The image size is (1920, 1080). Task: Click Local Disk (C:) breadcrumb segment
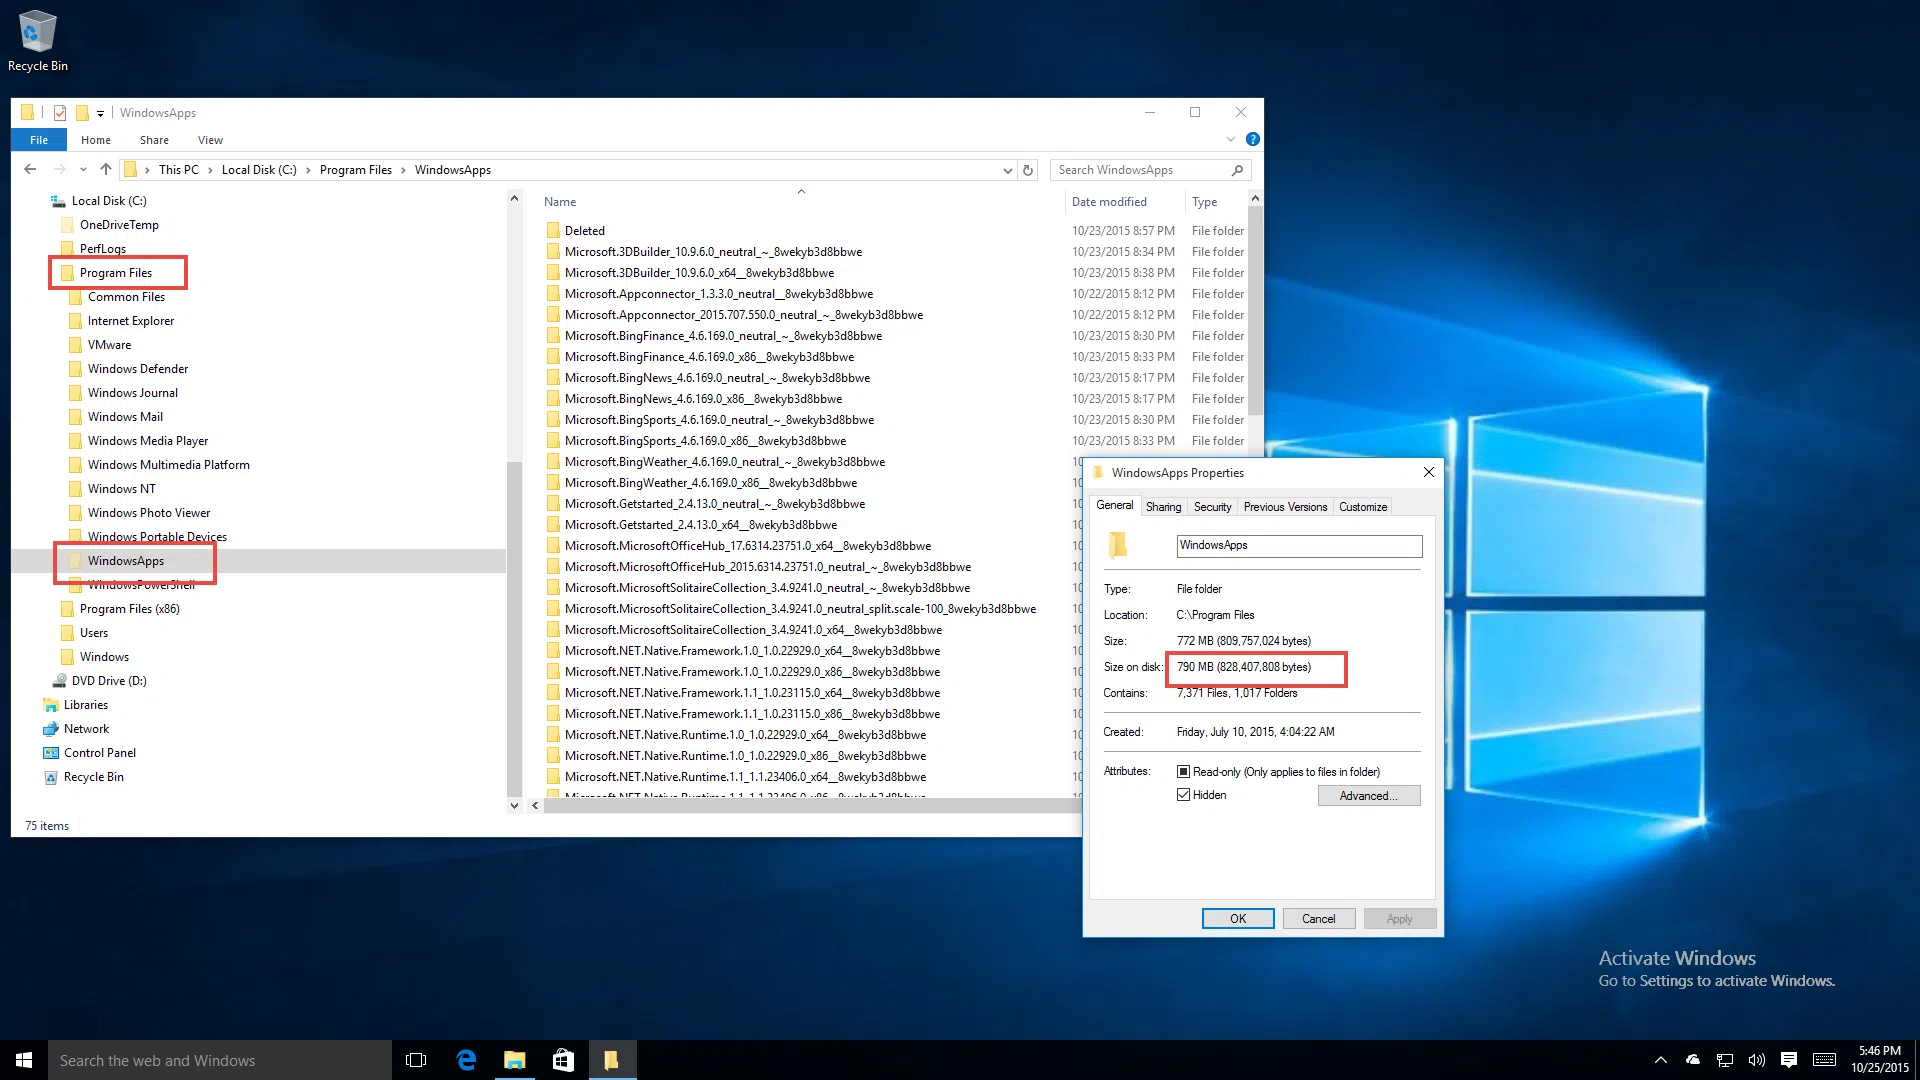pos(259,170)
